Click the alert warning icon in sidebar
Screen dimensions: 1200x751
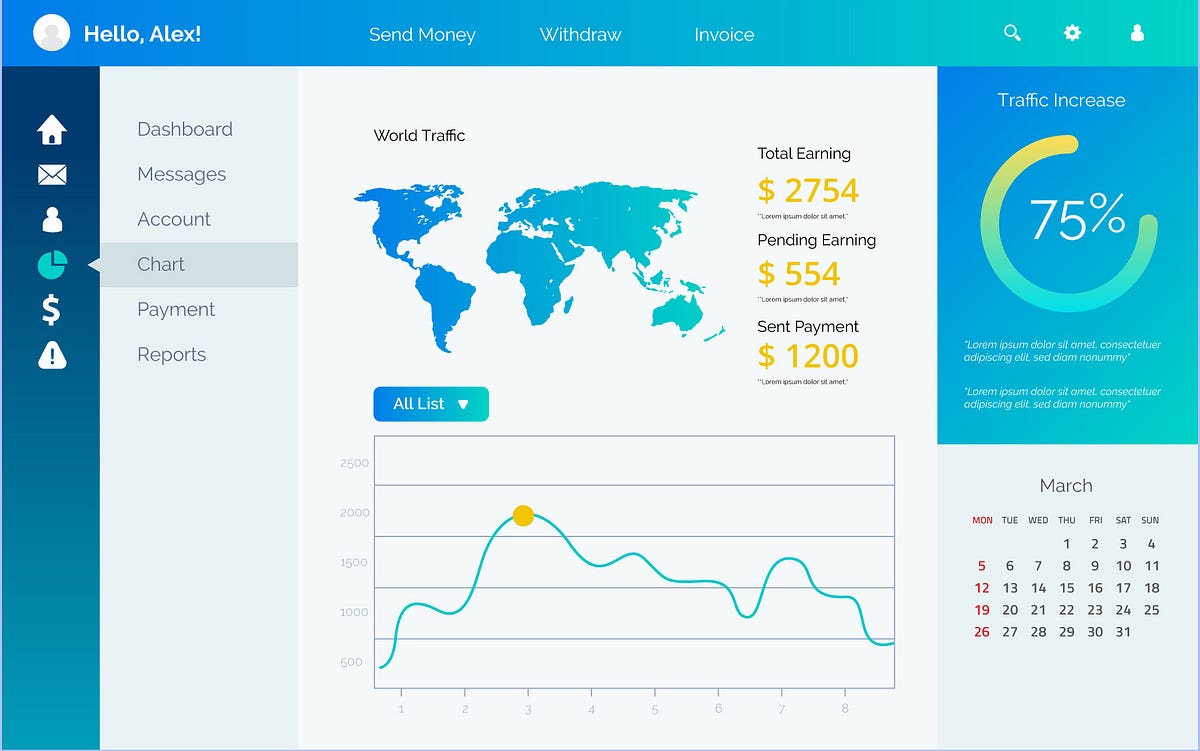(x=51, y=354)
